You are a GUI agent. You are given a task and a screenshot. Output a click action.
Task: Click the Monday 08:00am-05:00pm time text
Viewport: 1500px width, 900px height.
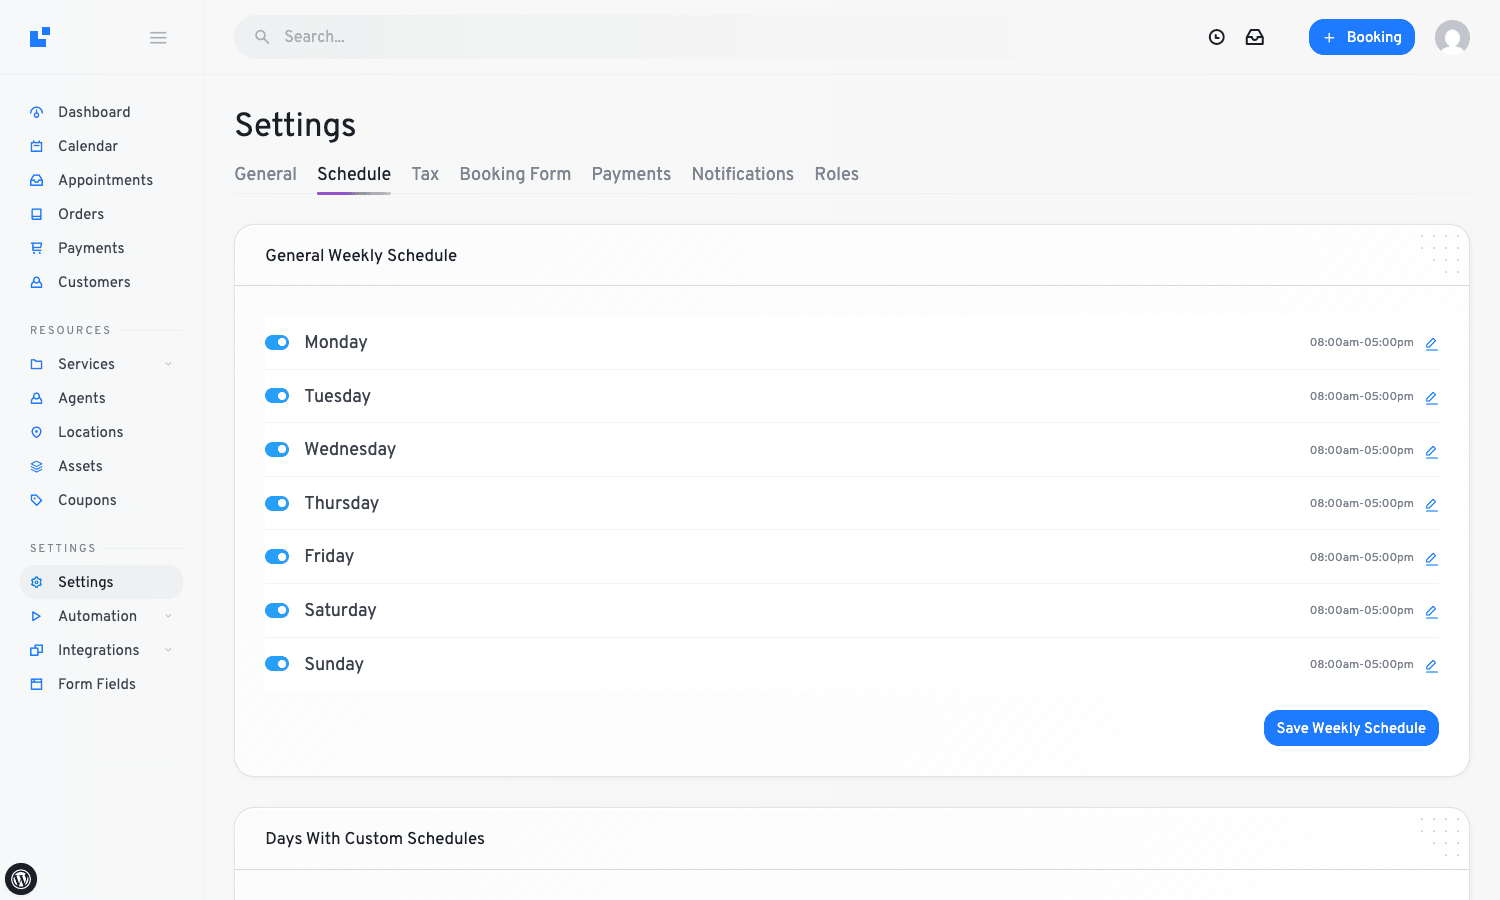[x=1362, y=342]
